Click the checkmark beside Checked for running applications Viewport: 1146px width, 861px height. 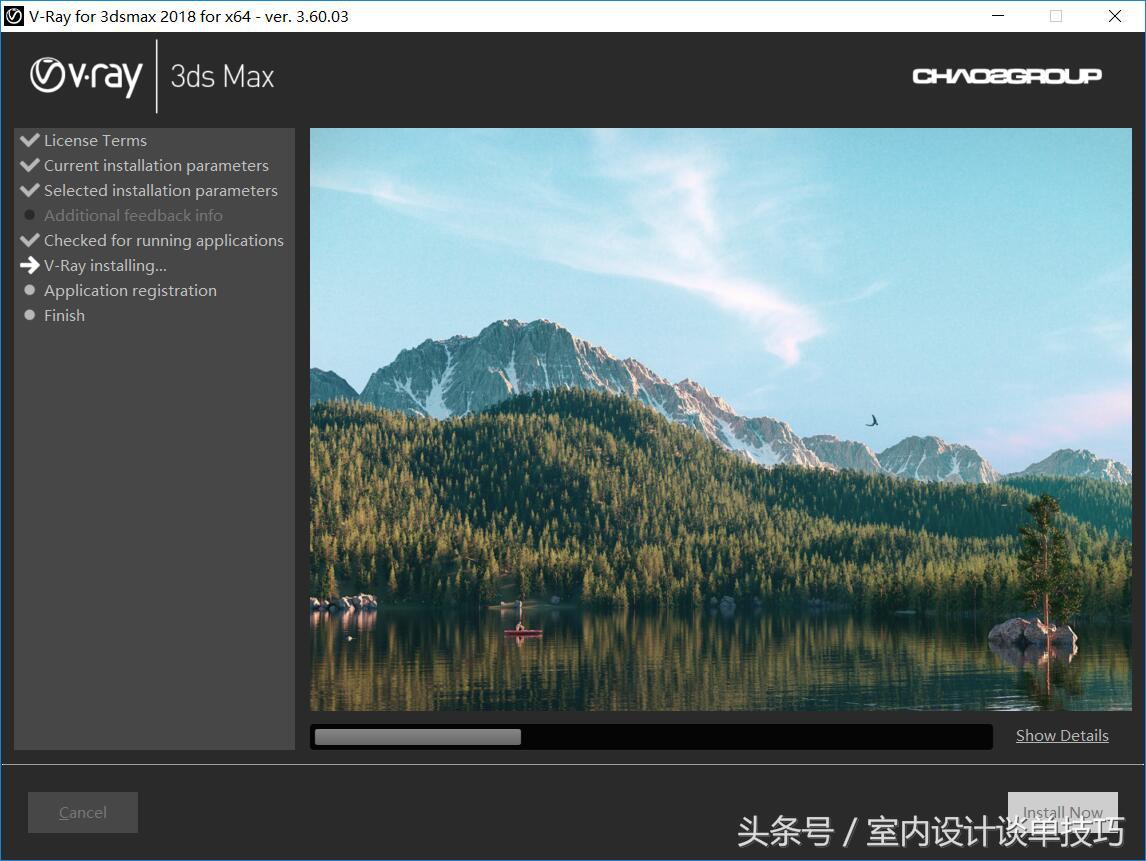(29, 240)
